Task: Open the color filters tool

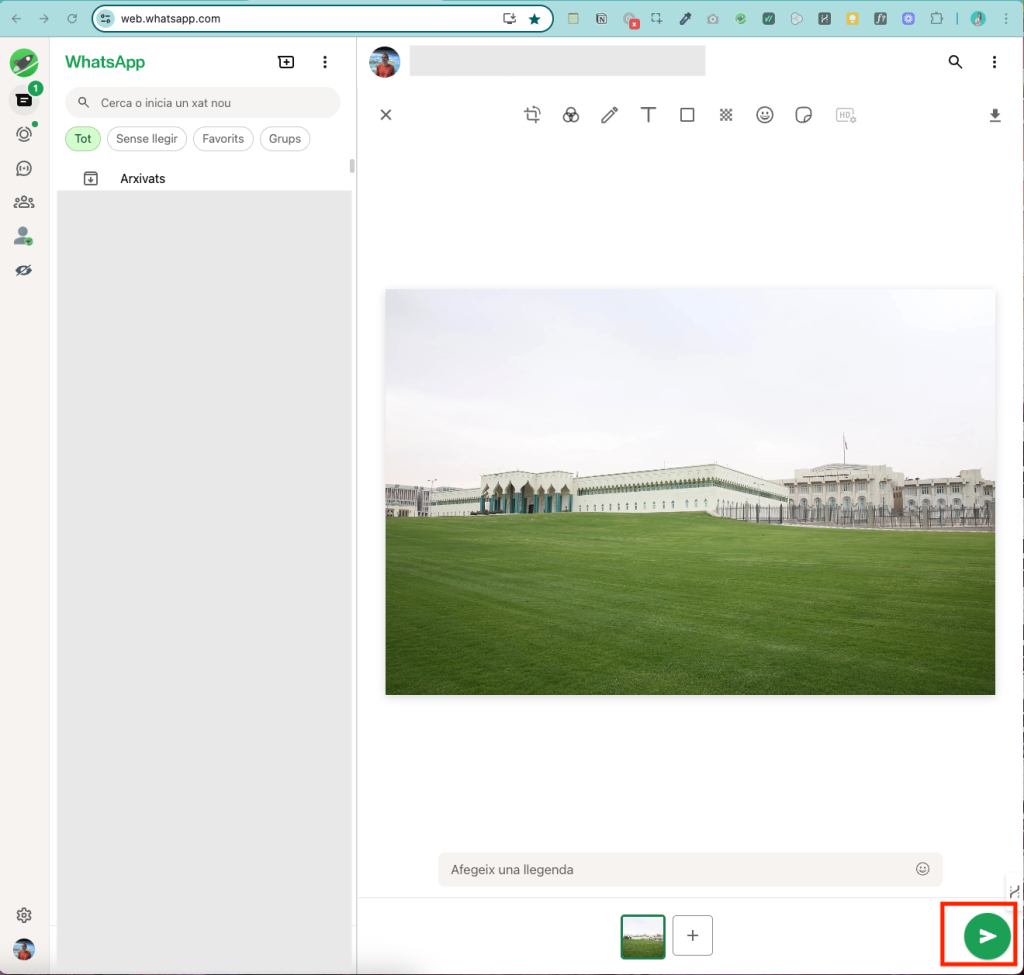Action: (x=570, y=115)
